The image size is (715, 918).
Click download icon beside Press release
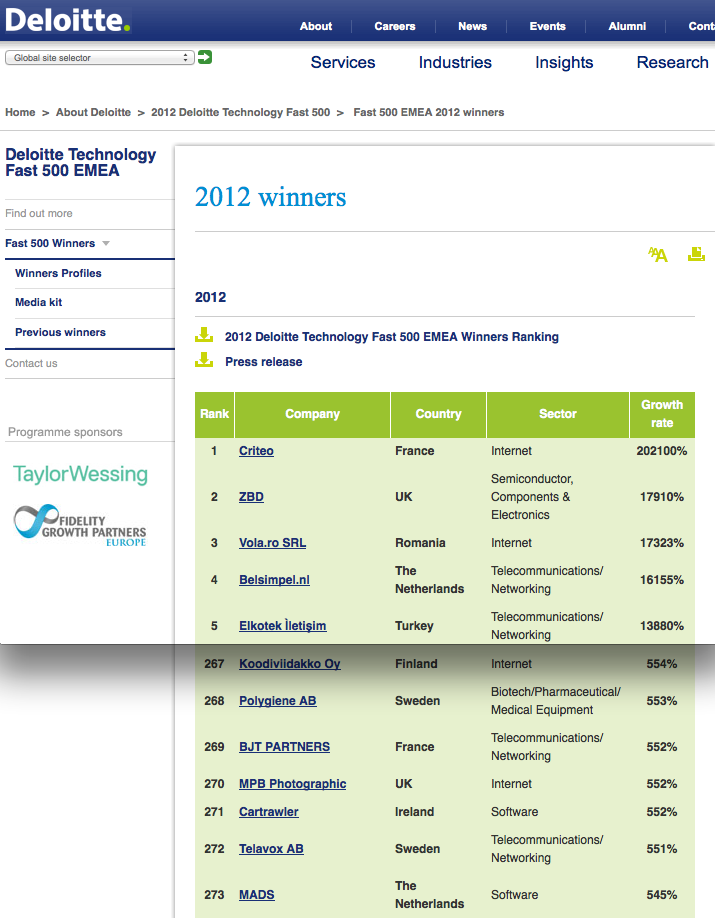point(204,360)
